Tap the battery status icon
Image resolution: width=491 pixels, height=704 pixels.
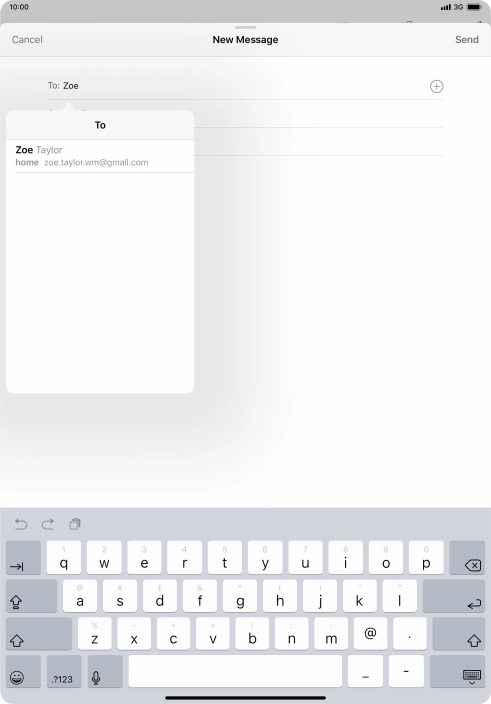tap(474, 7)
